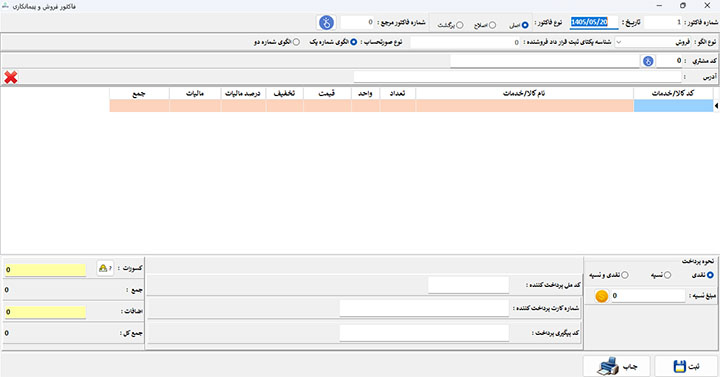This screenshot has height=377, width=720.
Task: Select the اصلی invoice type radio
Action: coord(525,25)
